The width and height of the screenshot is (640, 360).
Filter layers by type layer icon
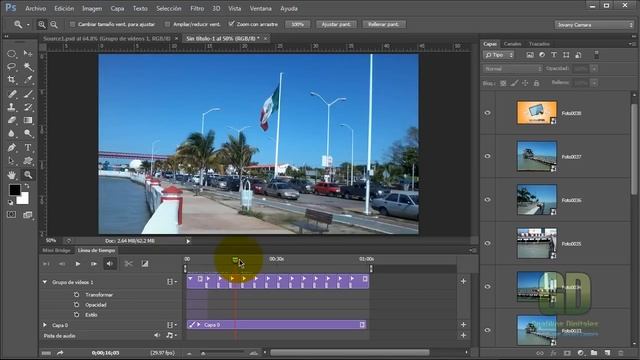pyautogui.click(x=554, y=55)
